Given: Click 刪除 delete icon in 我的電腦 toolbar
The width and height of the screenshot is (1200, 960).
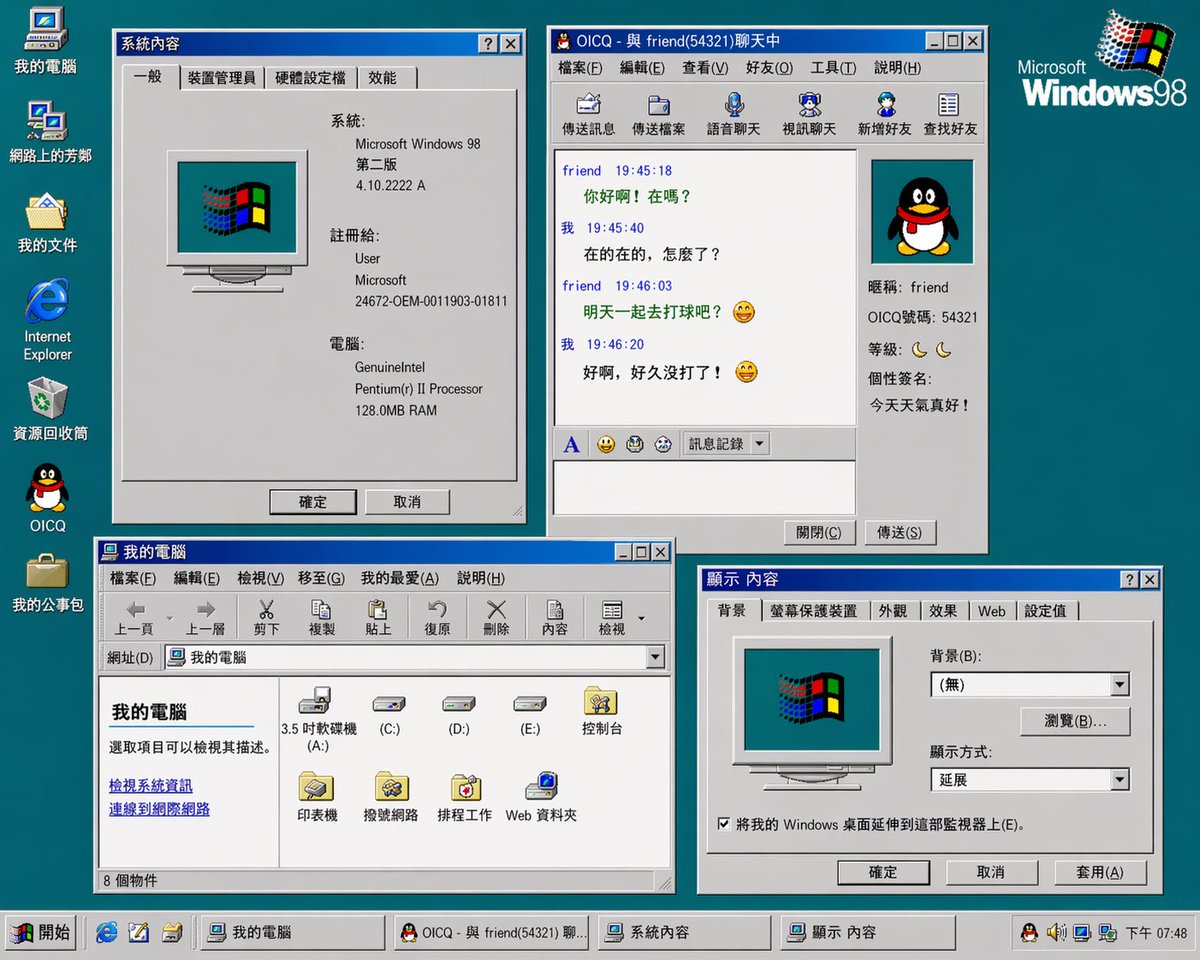Looking at the screenshot, I should [496, 617].
